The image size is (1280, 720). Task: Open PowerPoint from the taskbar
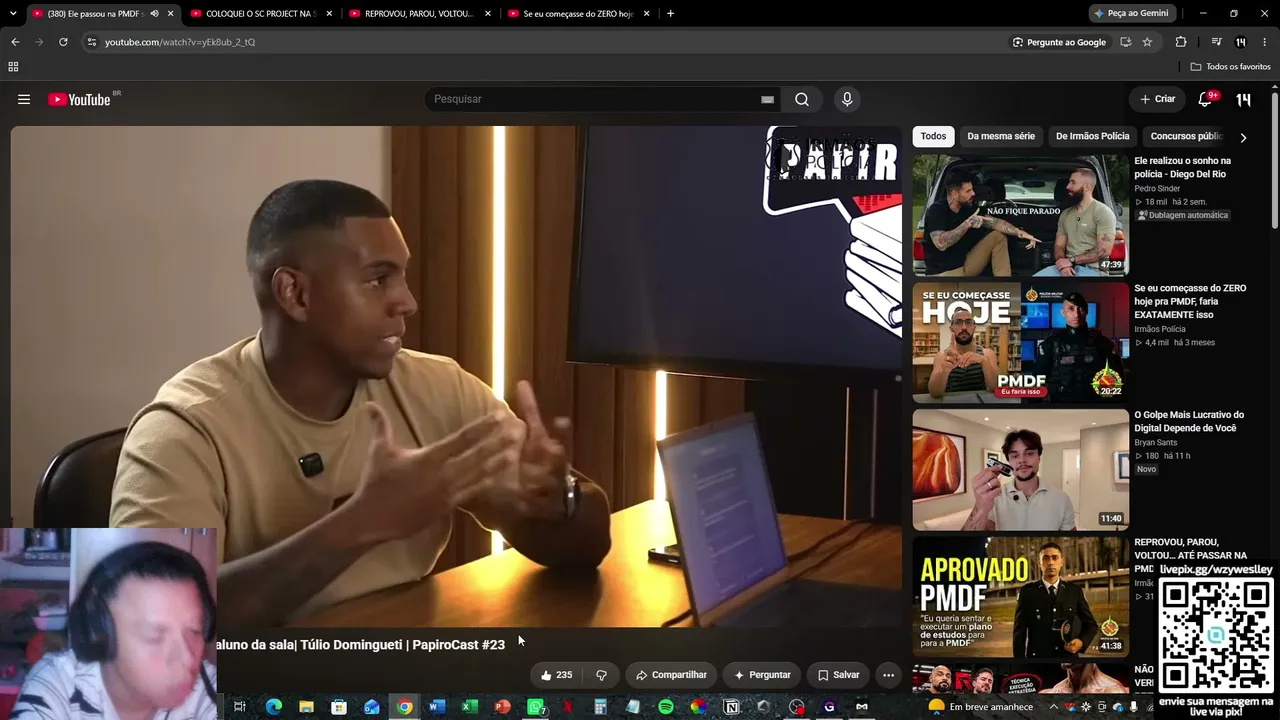click(503, 707)
